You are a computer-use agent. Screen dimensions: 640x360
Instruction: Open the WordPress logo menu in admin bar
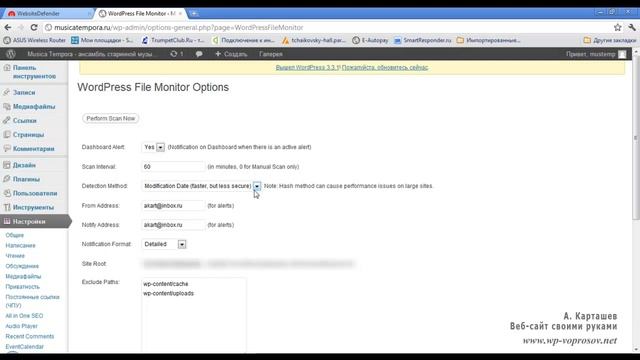(11, 54)
